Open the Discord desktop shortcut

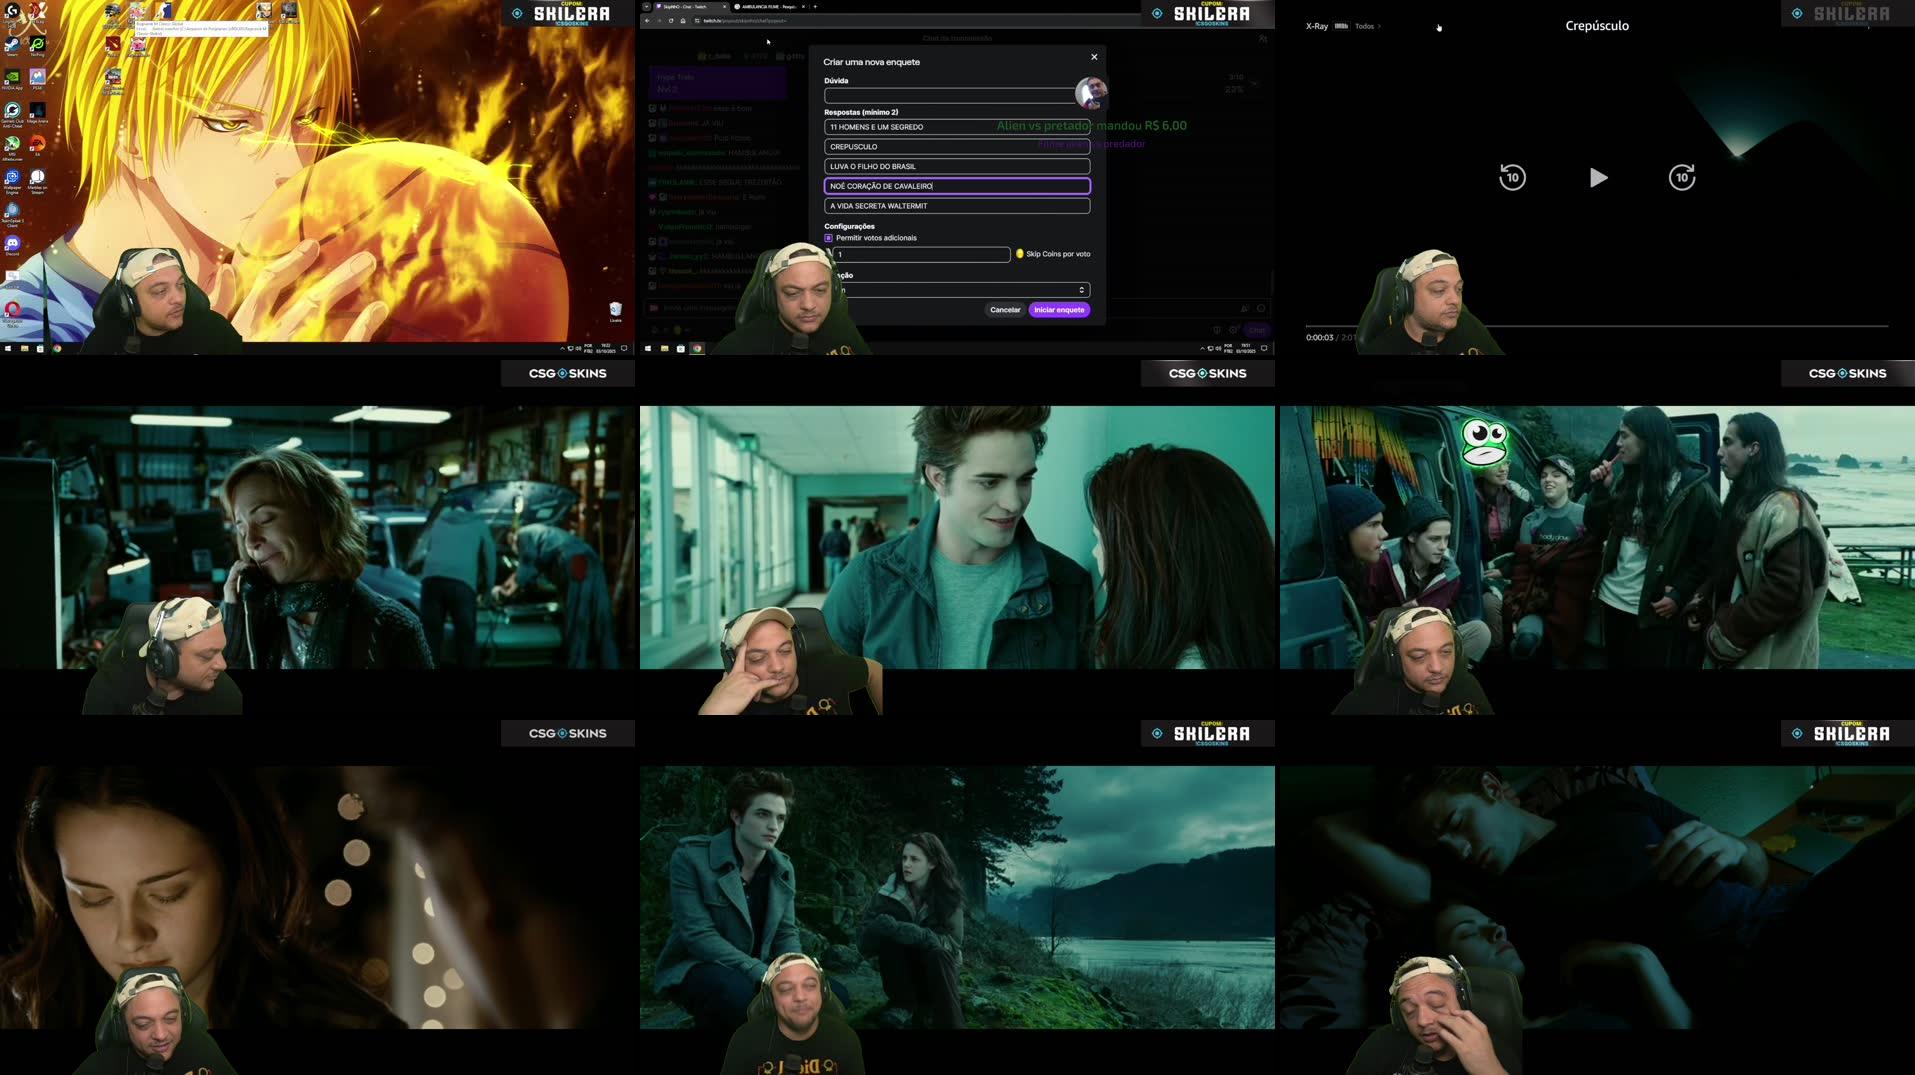[x=12, y=245]
